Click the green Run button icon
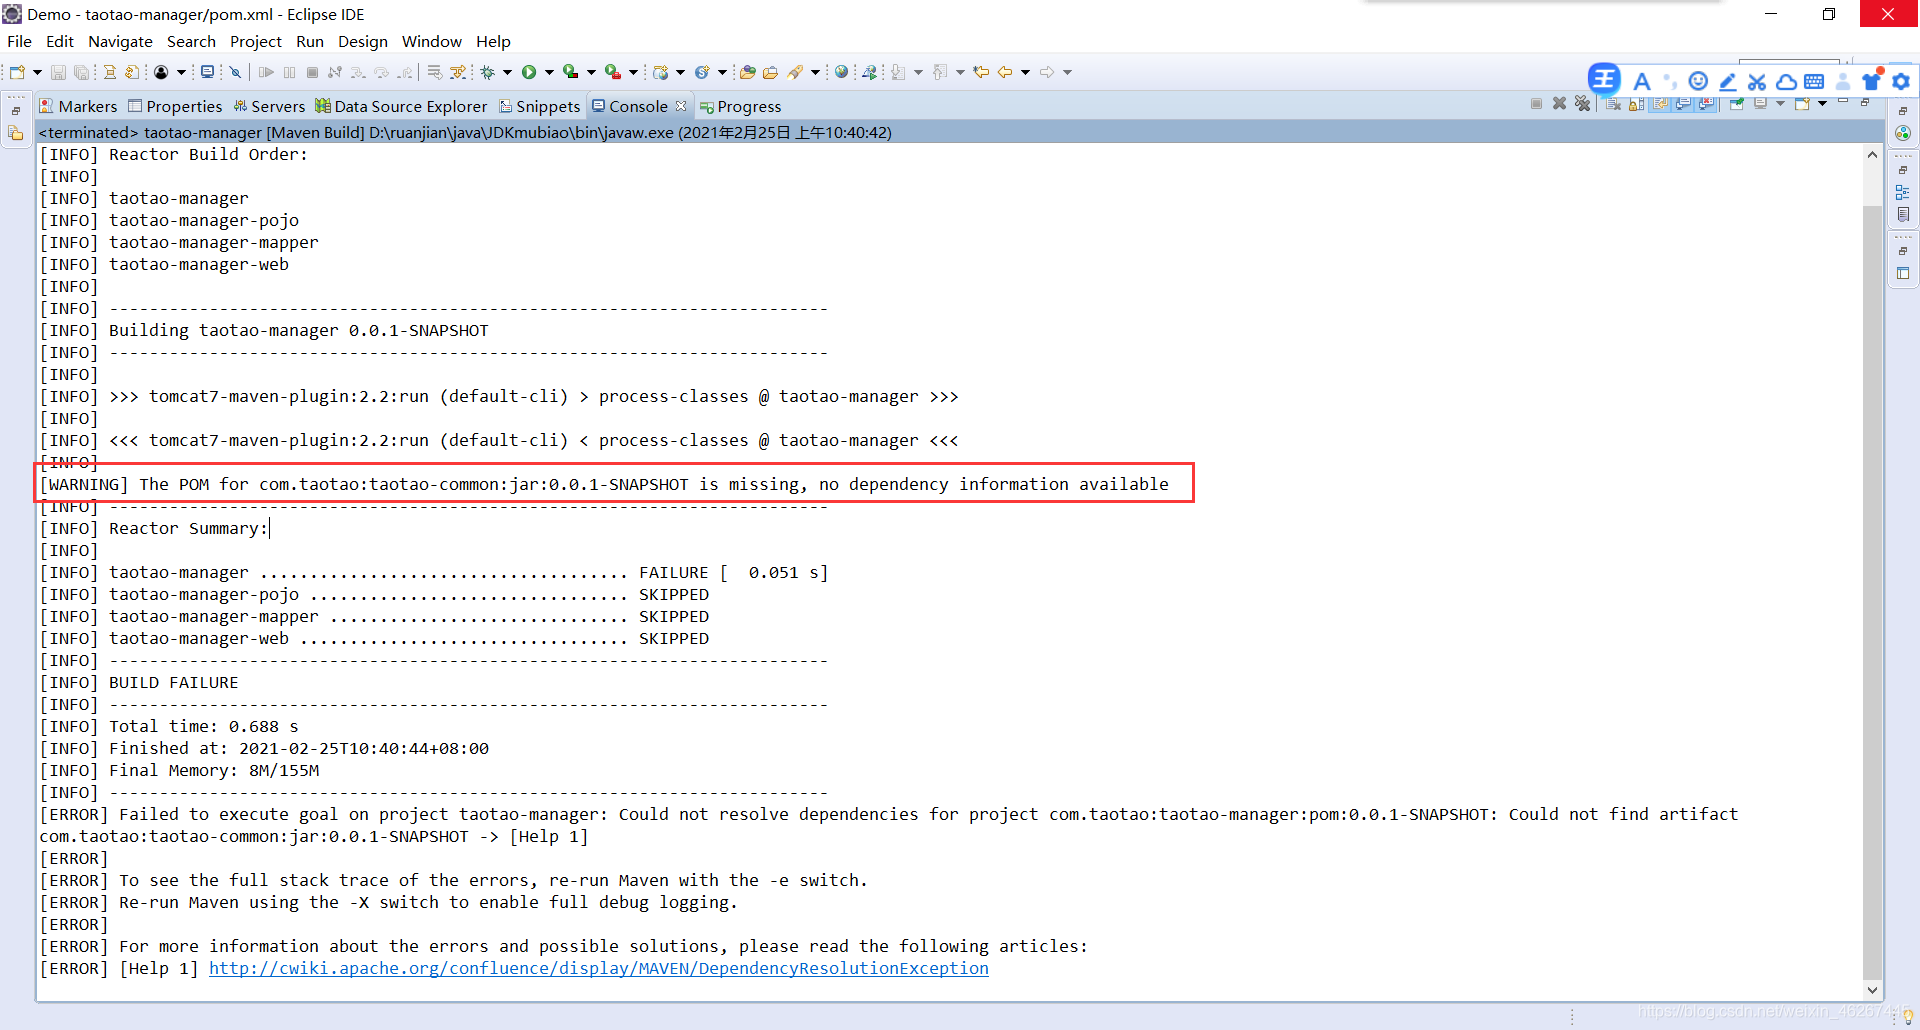 click(529, 72)
